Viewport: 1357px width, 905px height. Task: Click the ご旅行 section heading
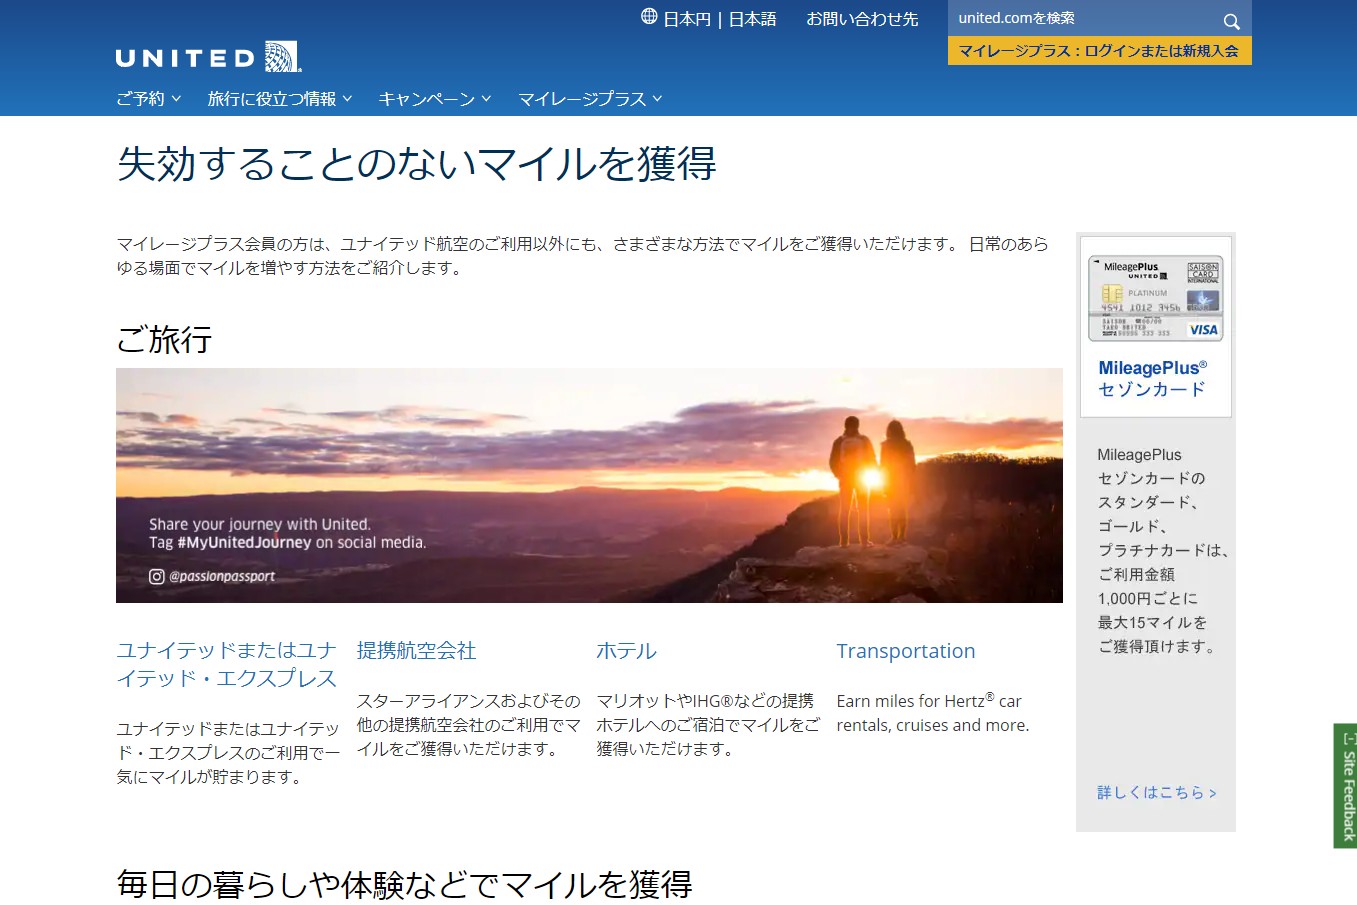pos(164,340)
